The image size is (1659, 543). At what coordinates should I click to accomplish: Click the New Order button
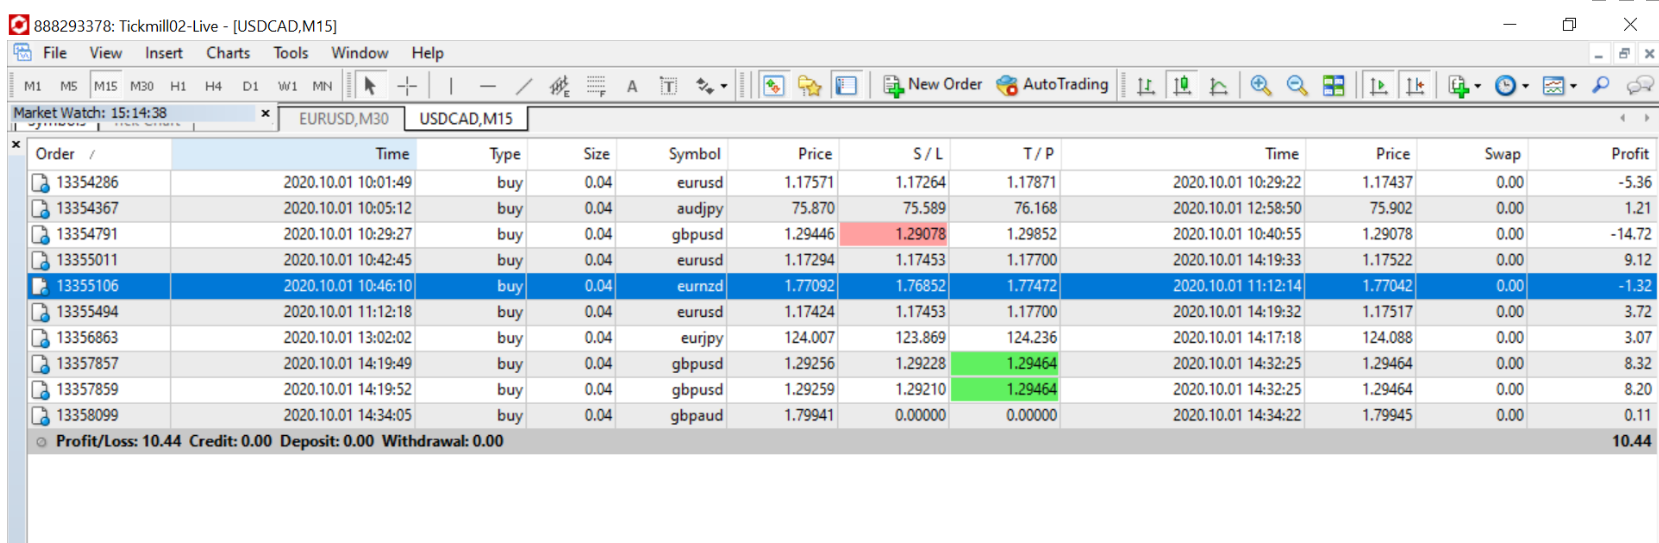tap(933, 85)
